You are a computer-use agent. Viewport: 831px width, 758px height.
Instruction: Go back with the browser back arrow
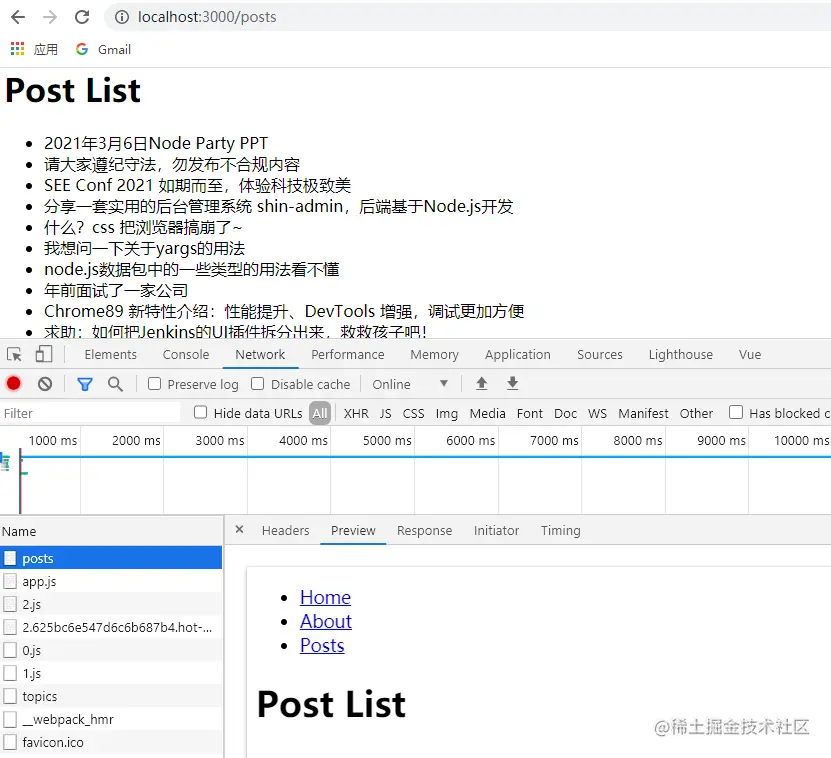point(17,17)
